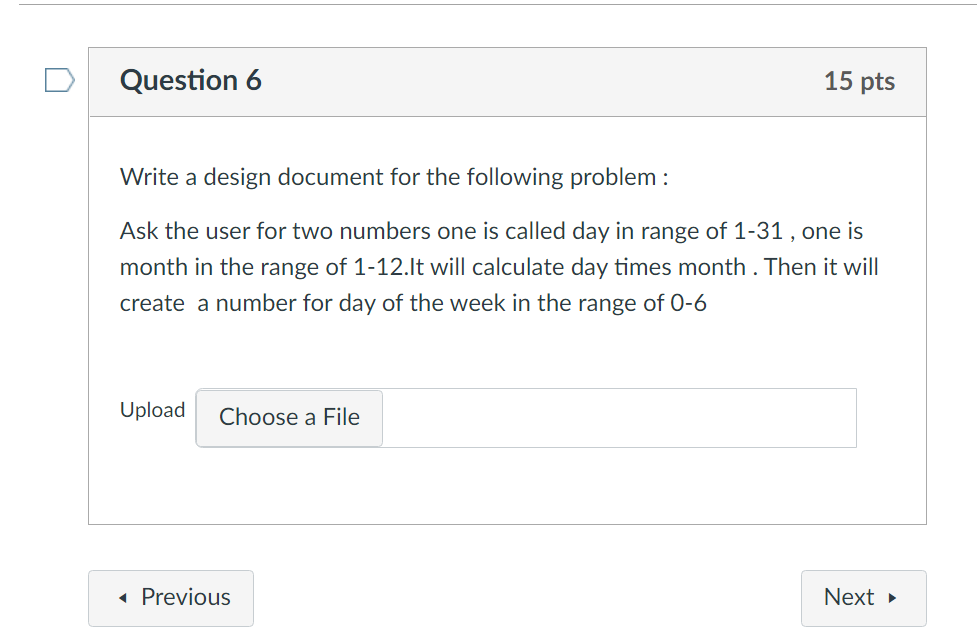
Task: Click the Upload label text
Action: [x=152, y=410]
